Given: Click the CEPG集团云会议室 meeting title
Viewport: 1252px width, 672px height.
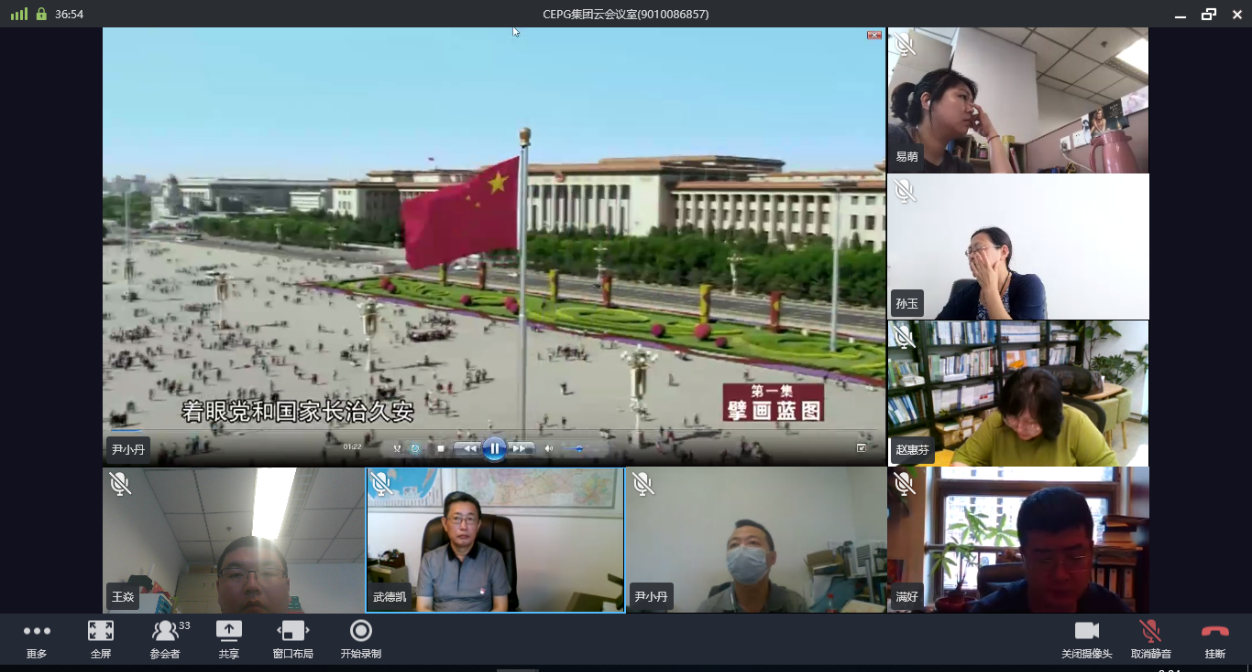Looking at the screenshot, I should pyautogui.click(x=625, y=14).
